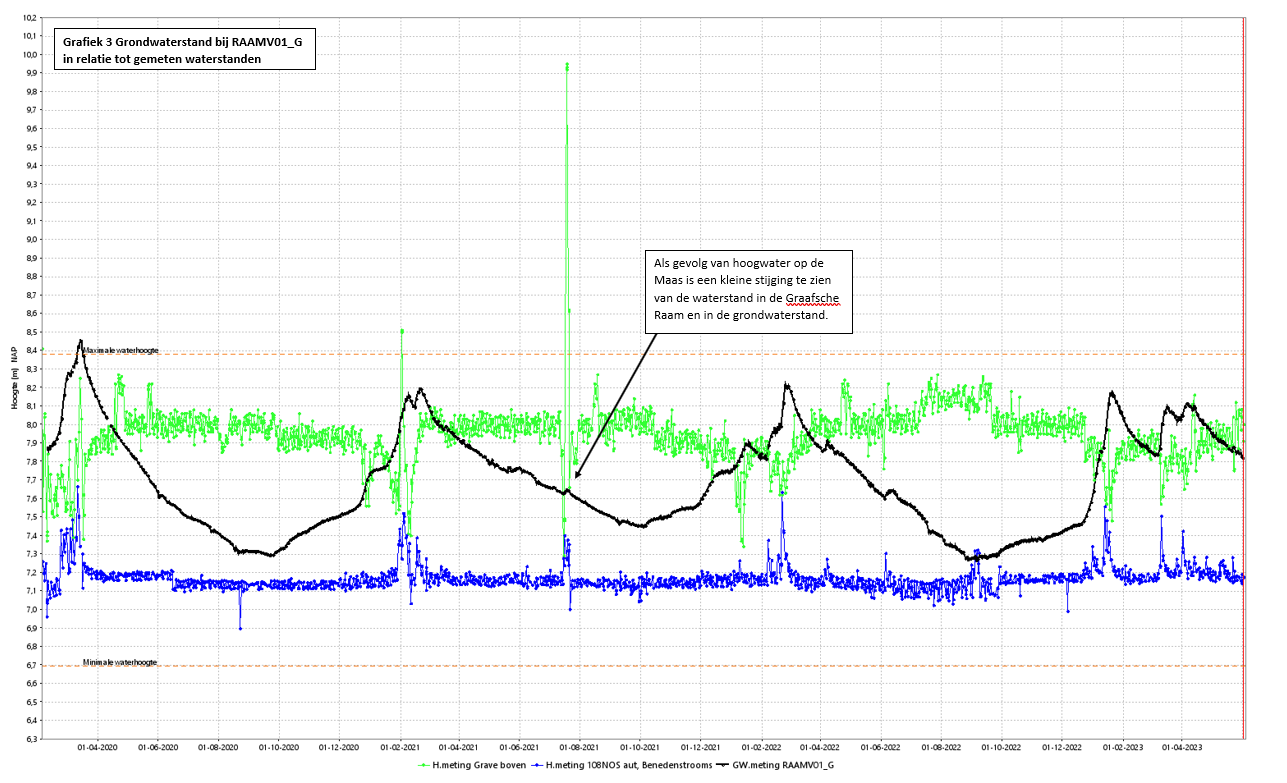
Task: Click the 'Maximale waterhoogte' threshold label
Action: pyautogui.click(x=120, y=351)
